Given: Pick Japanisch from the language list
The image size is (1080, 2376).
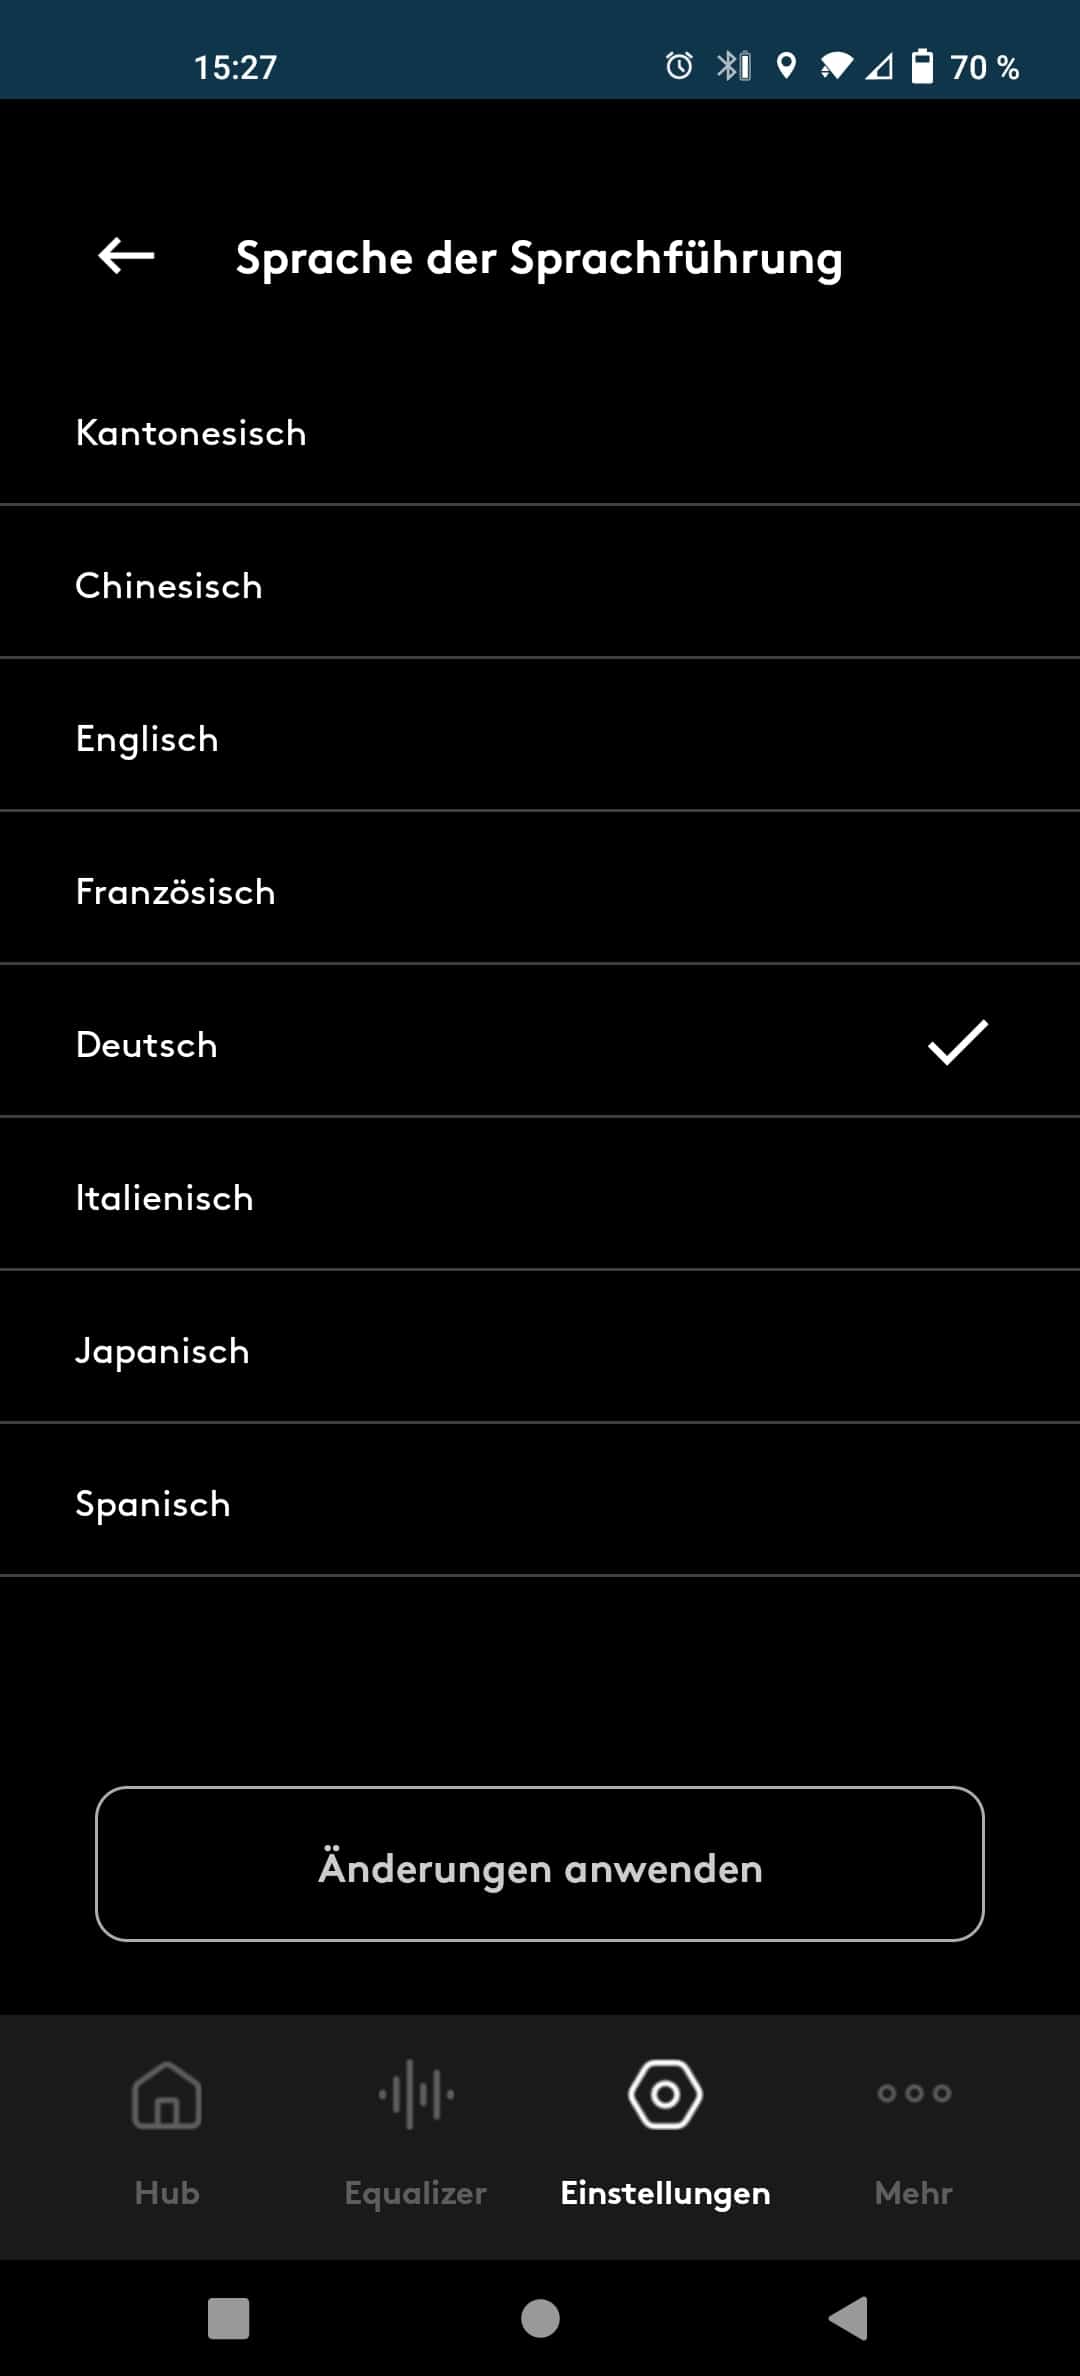Looking at the screenshot, I should click(540, 1351).
